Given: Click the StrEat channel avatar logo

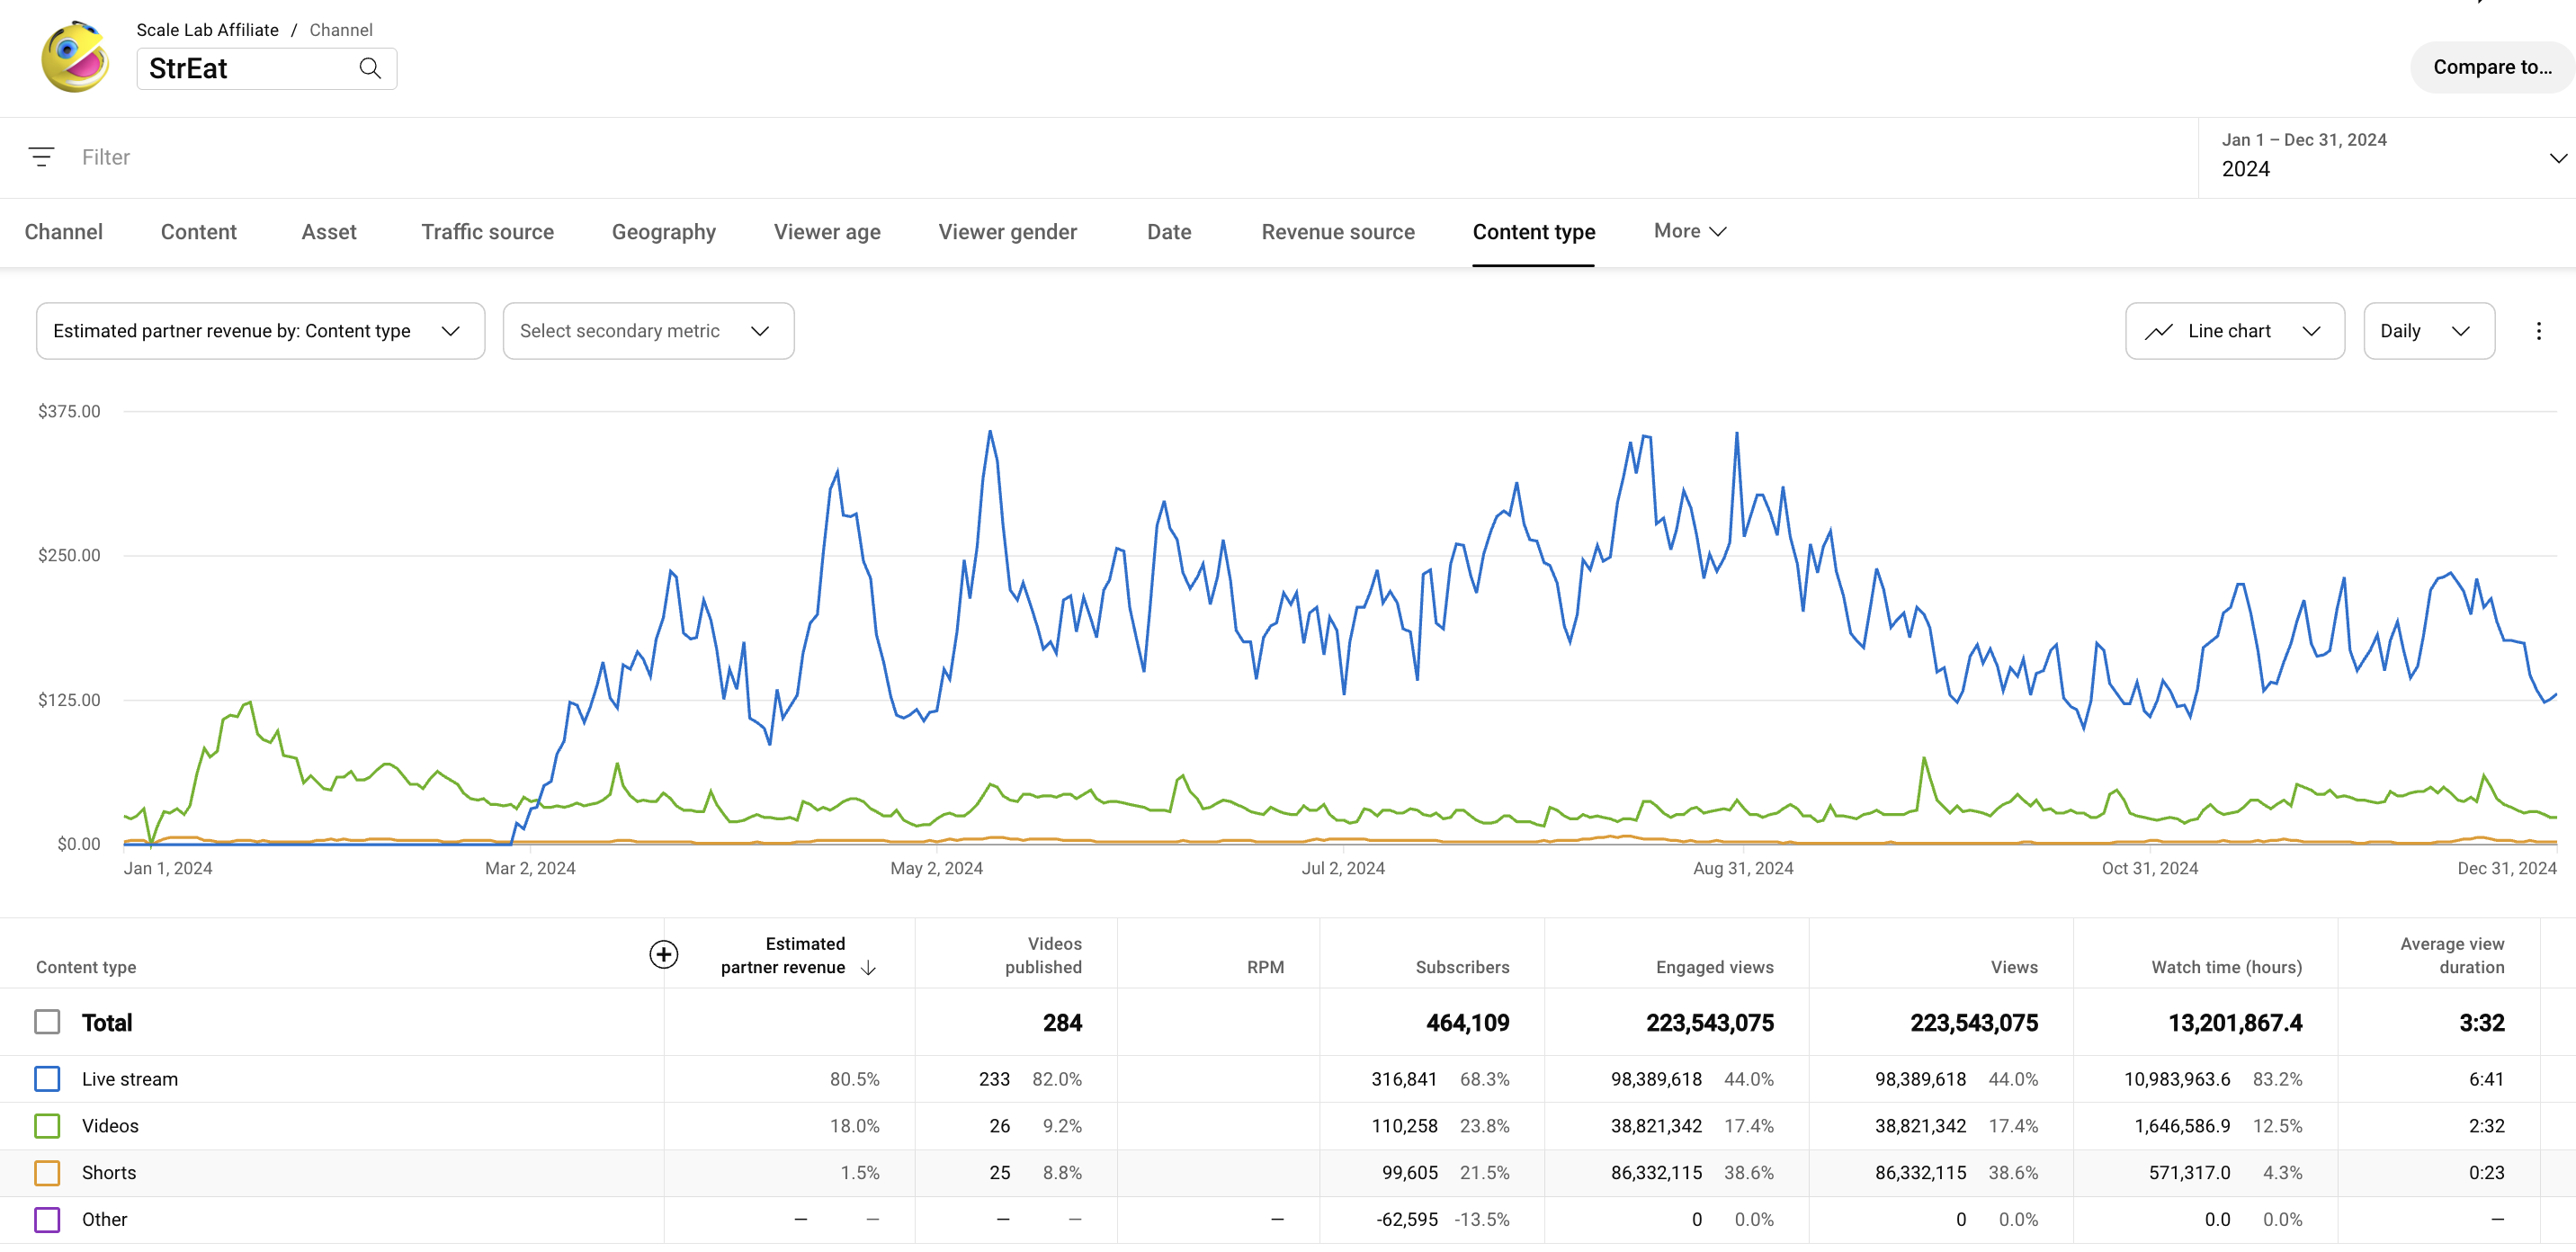Looking at the screenshot, I should (75, 58).
